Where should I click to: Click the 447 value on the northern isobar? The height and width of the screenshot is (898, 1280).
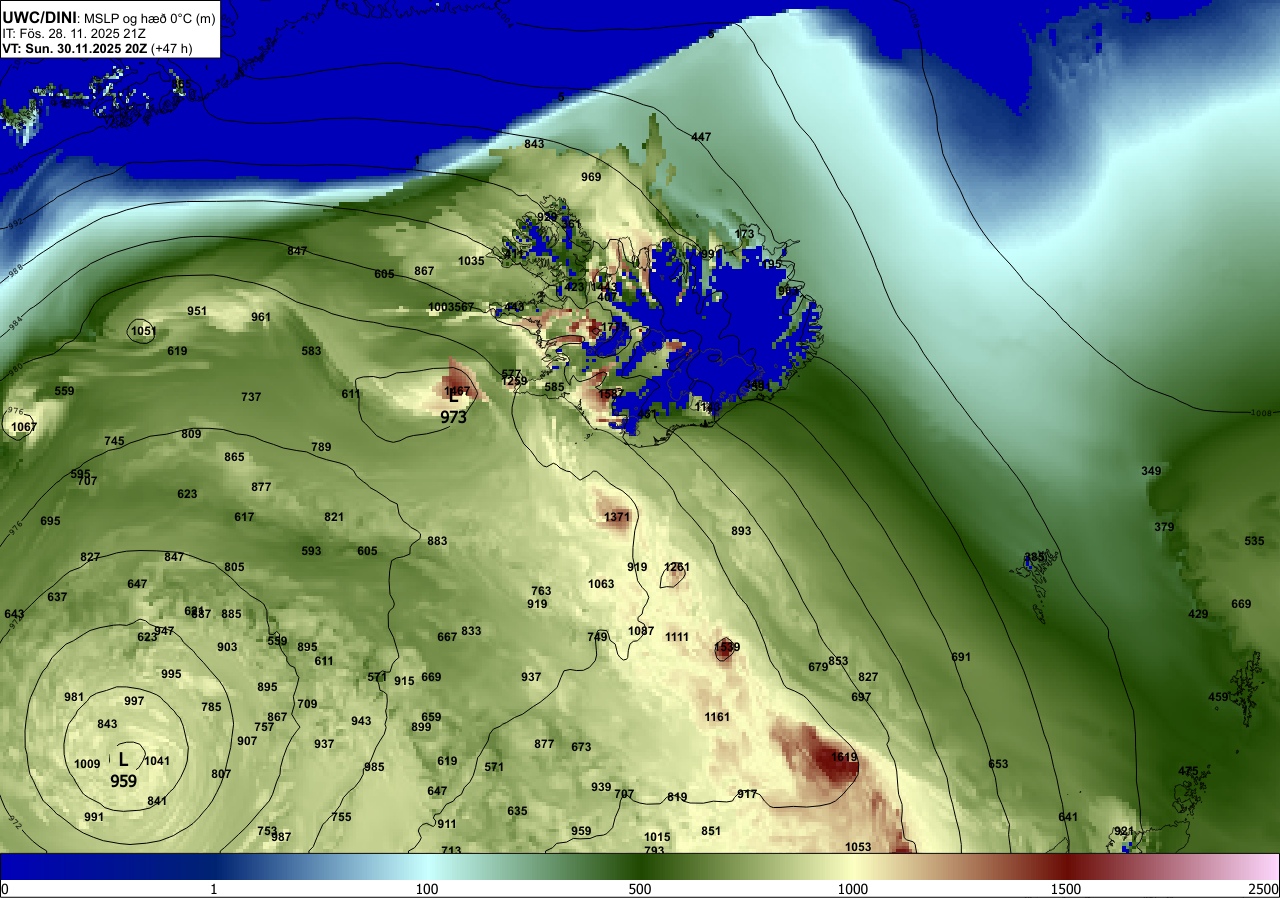(x=701, y=137)
